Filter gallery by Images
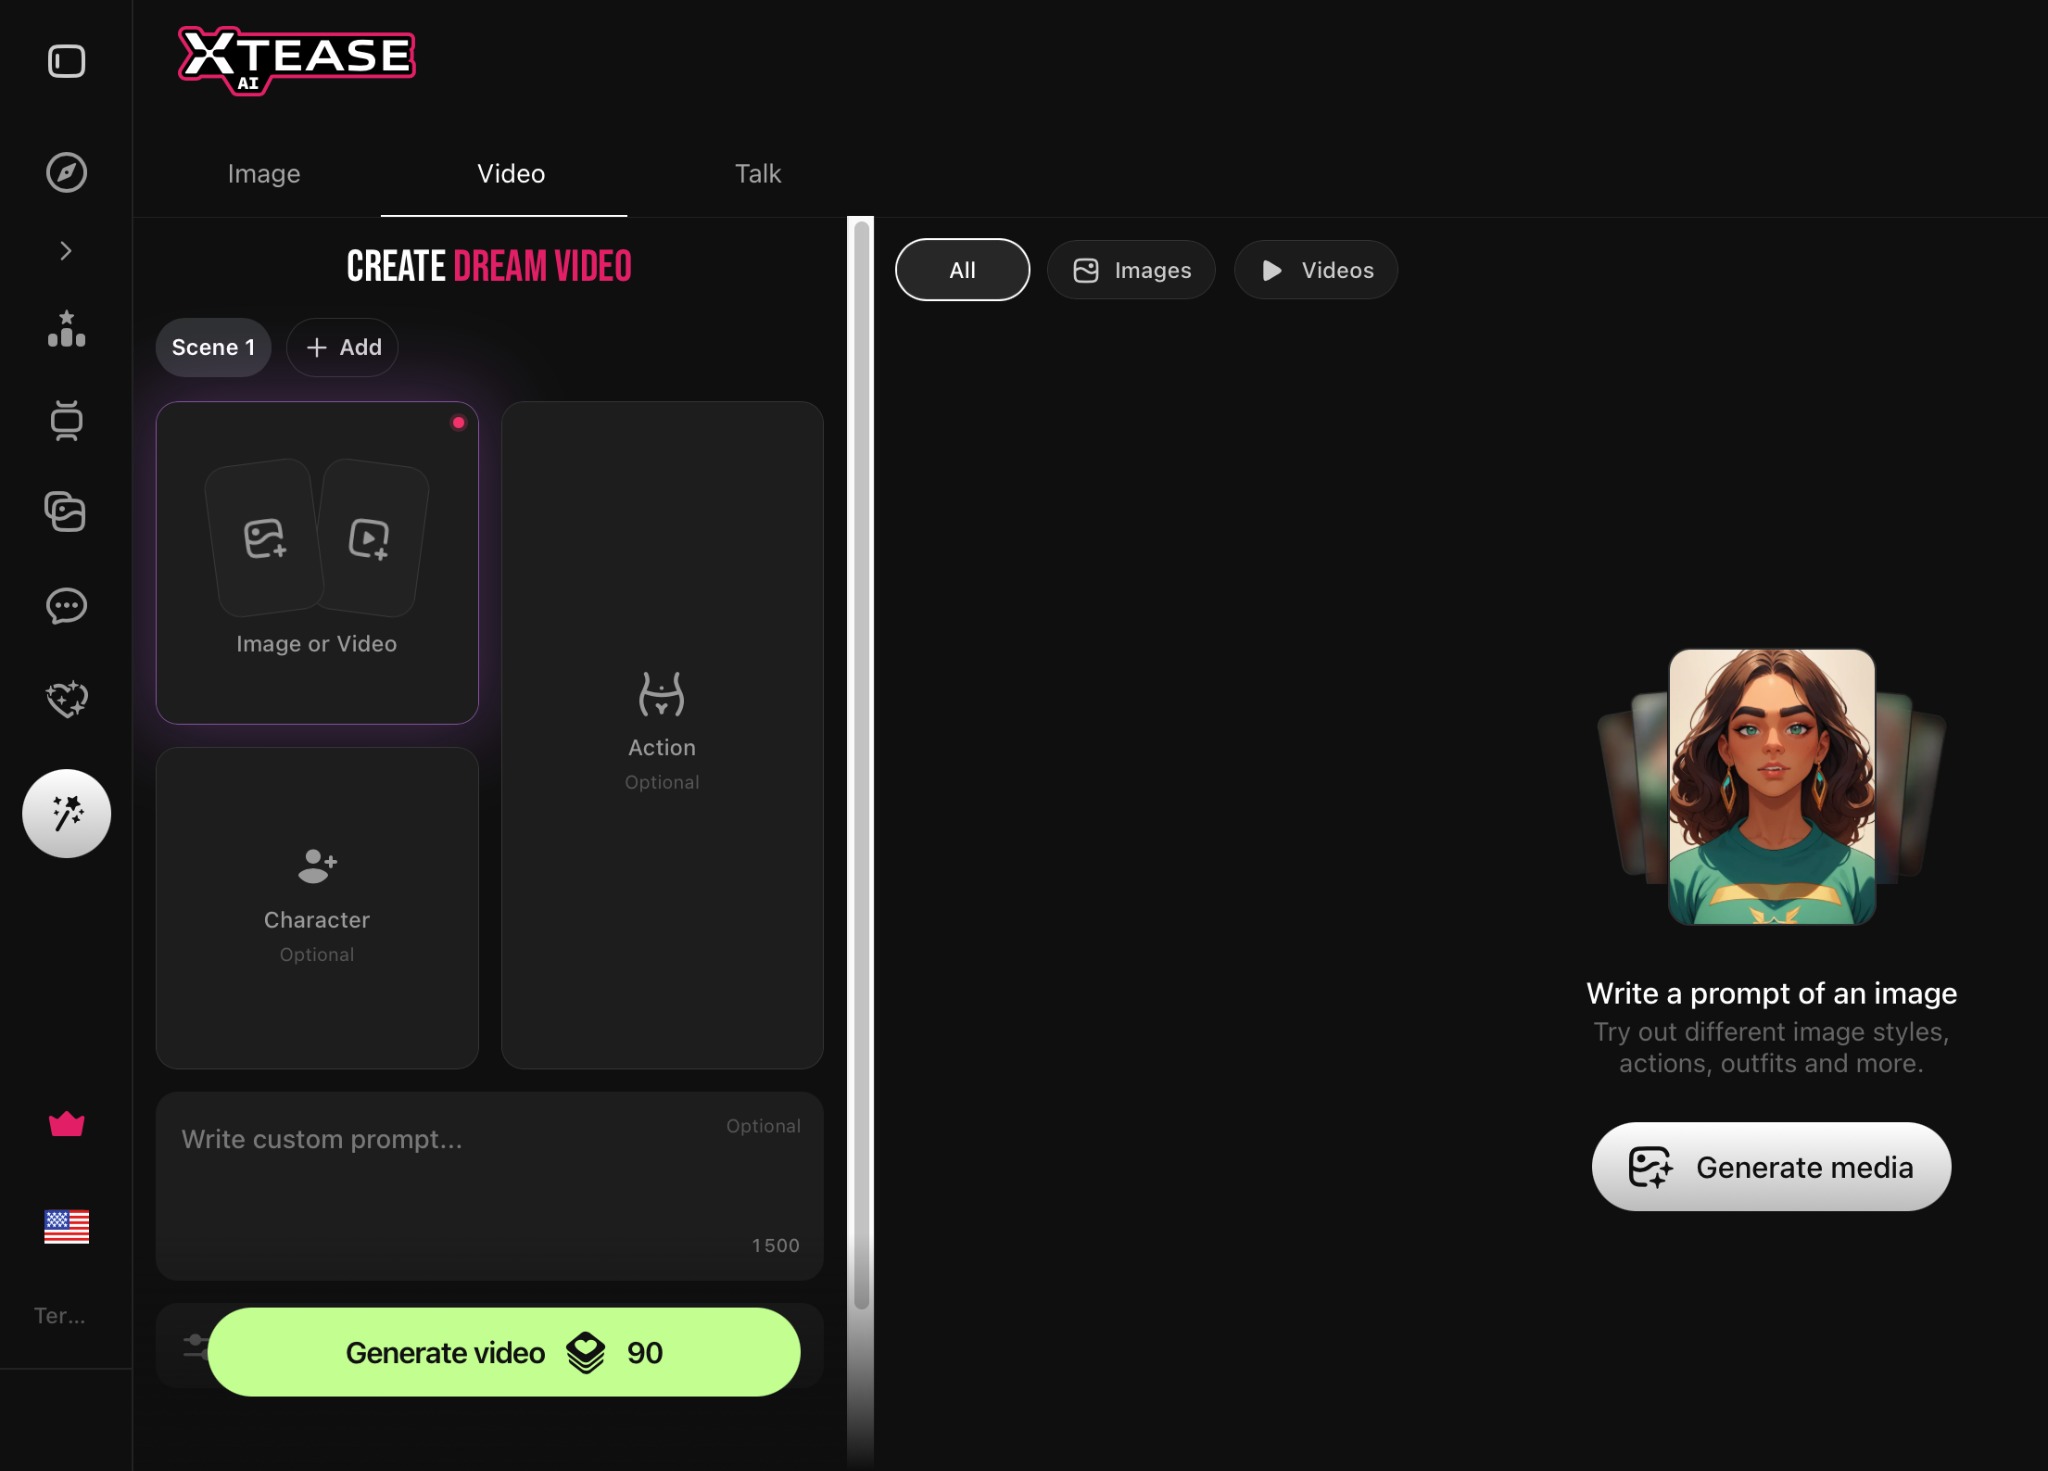 pyautogui.click(x=1131, y=270)
